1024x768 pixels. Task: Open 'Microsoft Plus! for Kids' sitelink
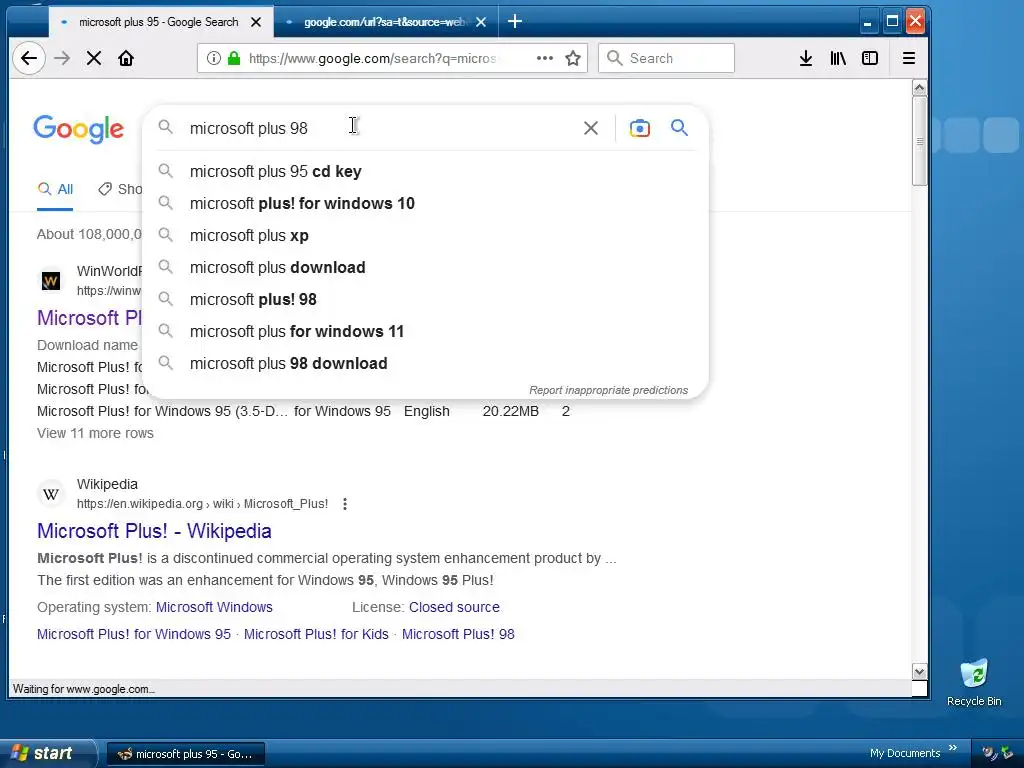click(316, 634)
